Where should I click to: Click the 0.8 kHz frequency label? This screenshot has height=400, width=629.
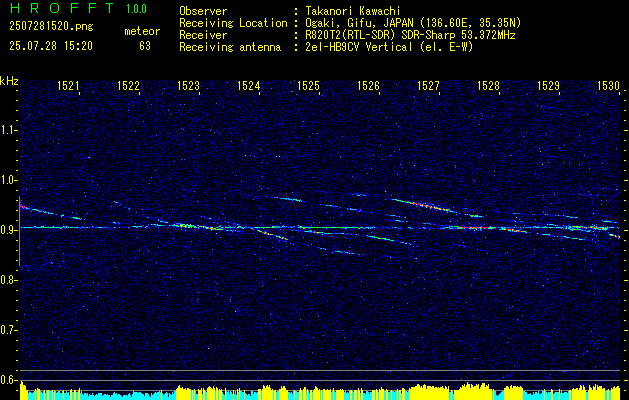click(8, 280)
